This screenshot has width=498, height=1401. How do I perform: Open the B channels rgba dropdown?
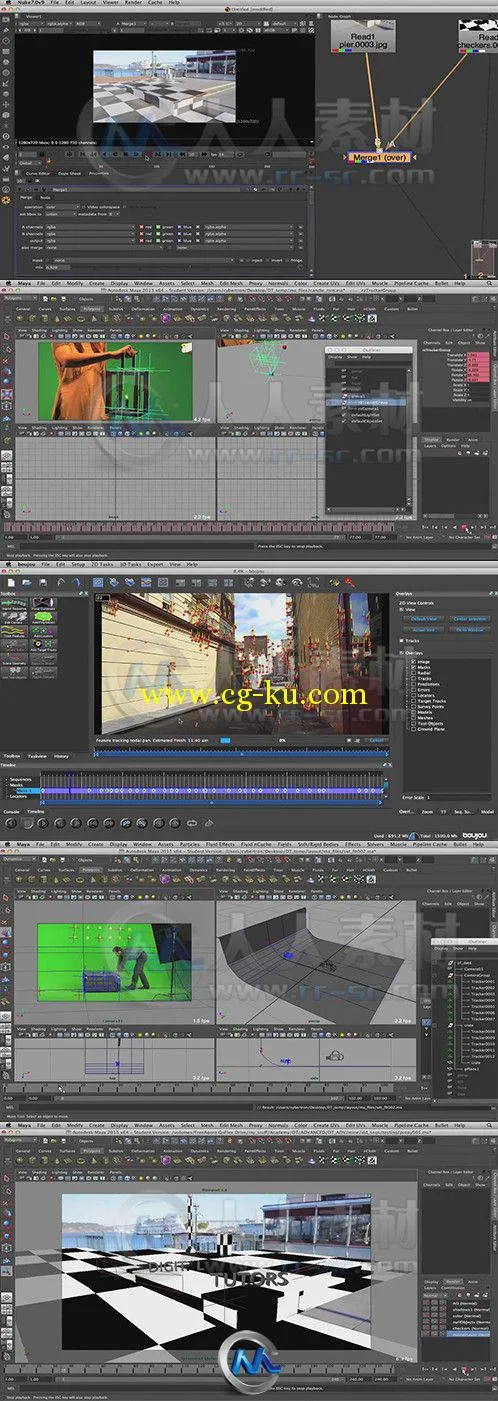point(89,234)
